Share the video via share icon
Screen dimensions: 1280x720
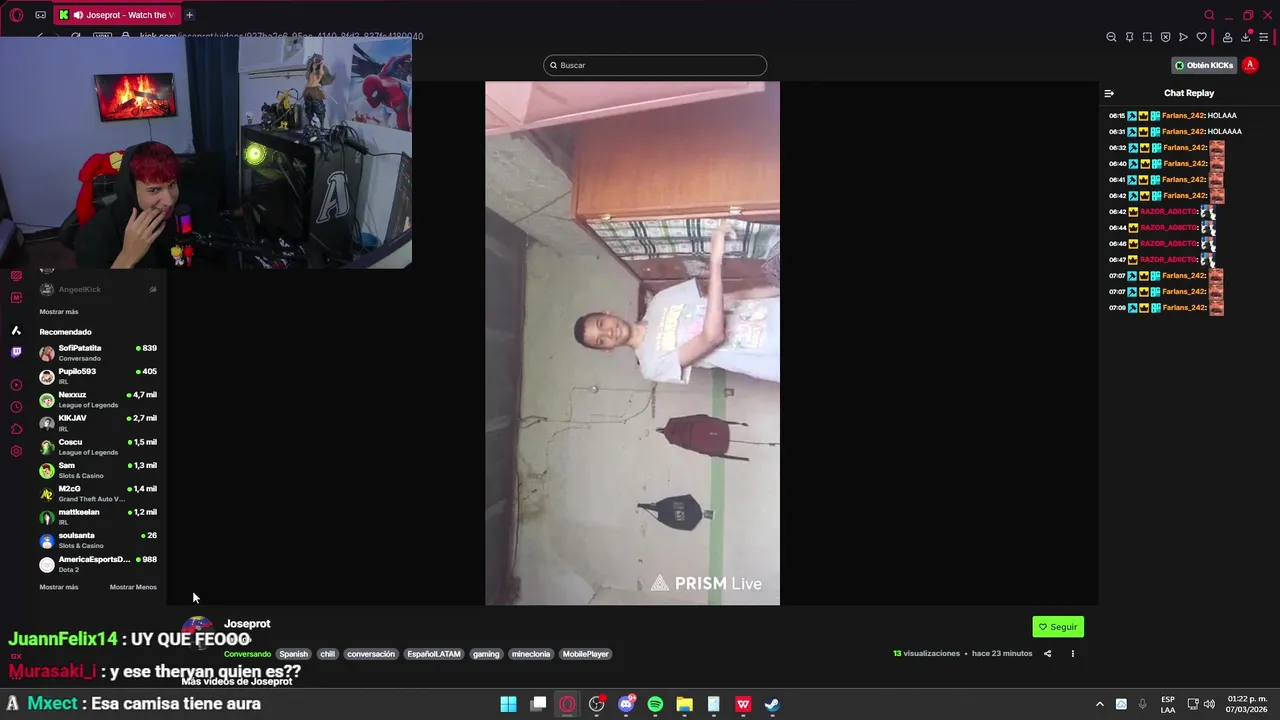(1047, 654)
